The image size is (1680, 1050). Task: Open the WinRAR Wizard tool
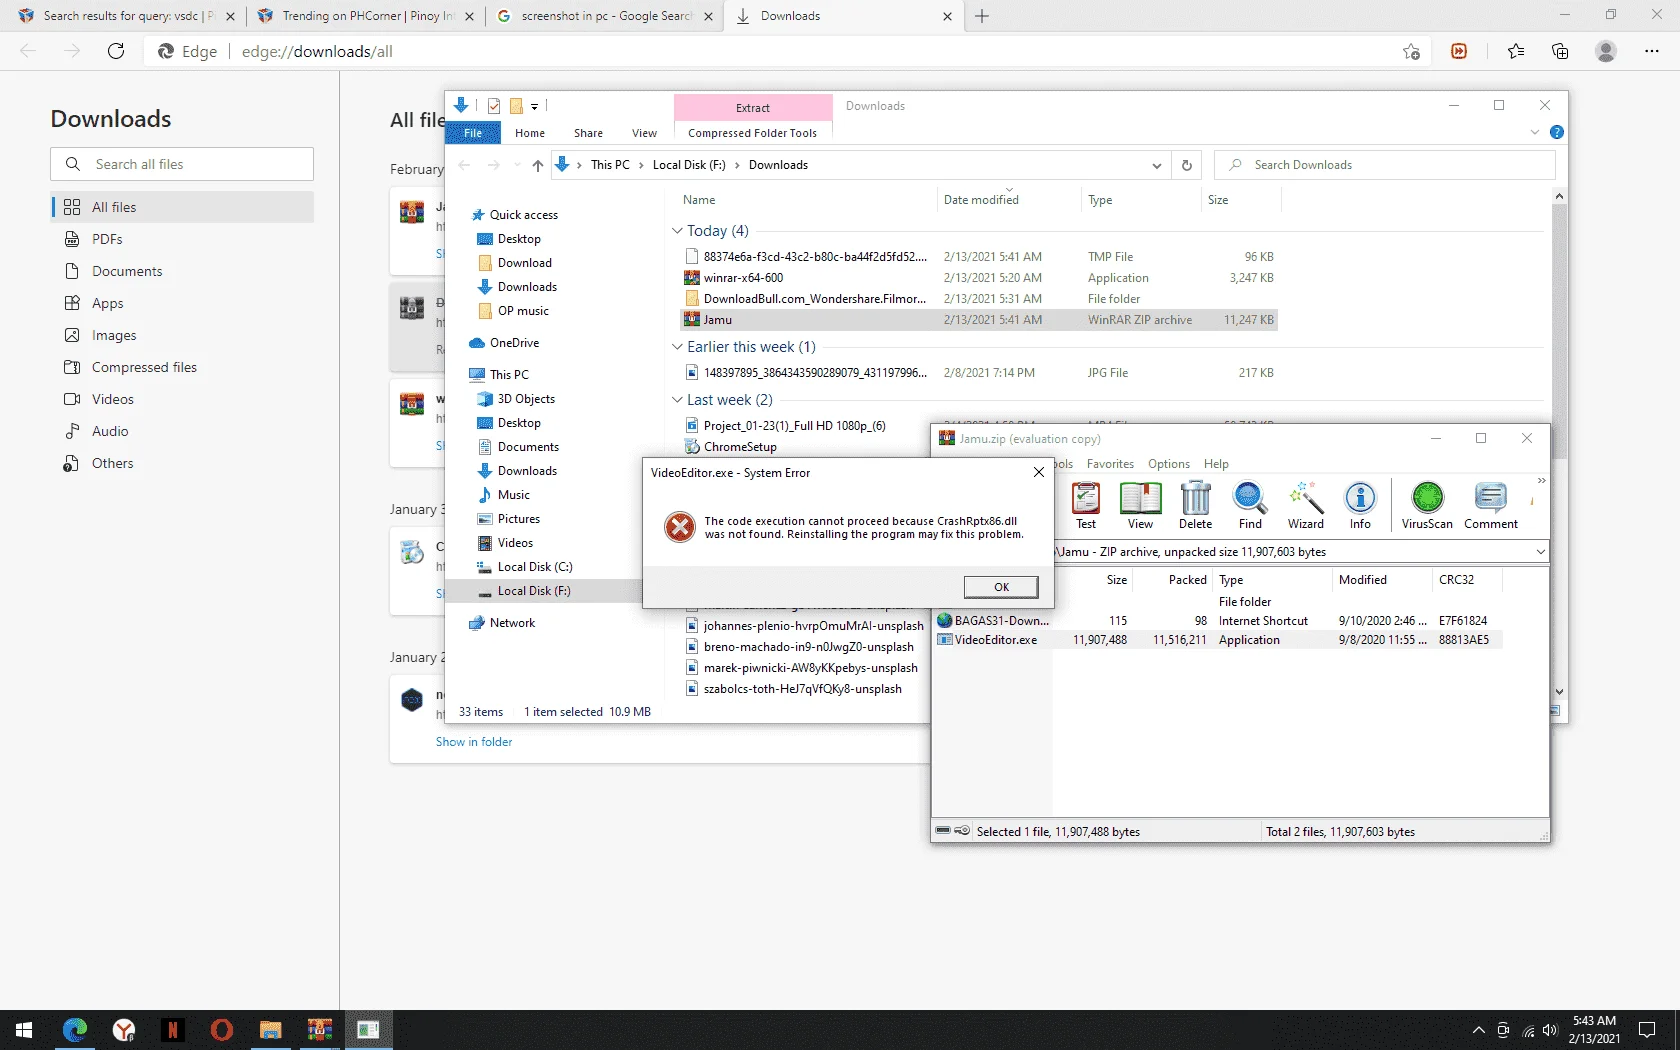pos(1305,505)
